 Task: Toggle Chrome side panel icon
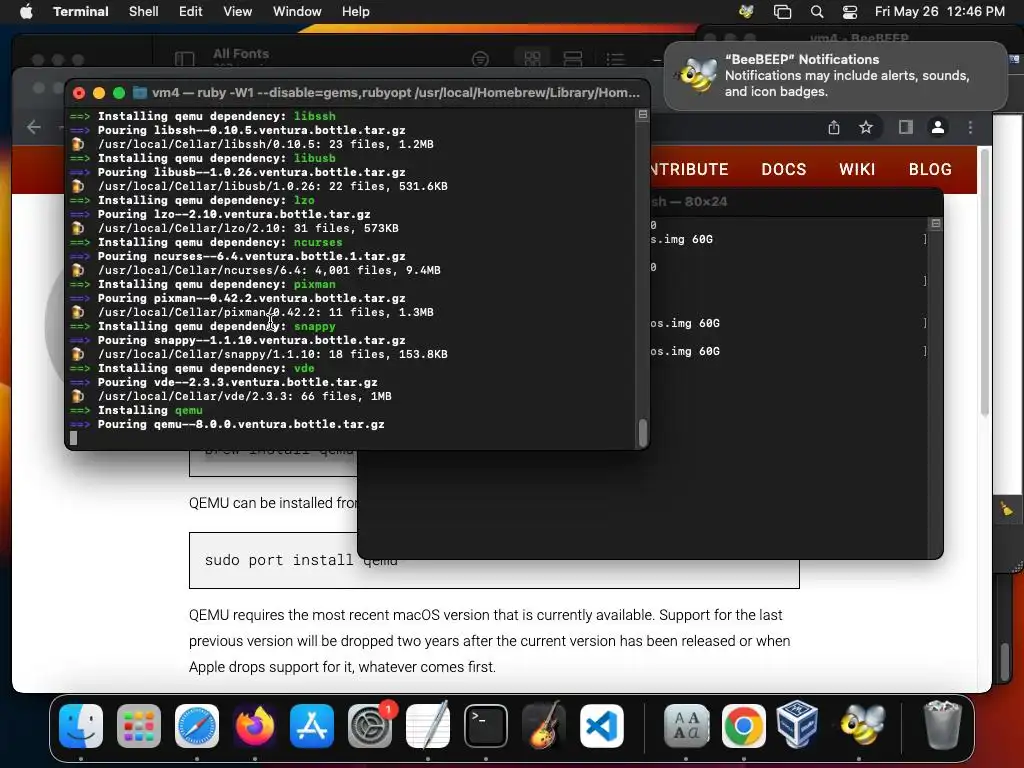tap(905, 127)
